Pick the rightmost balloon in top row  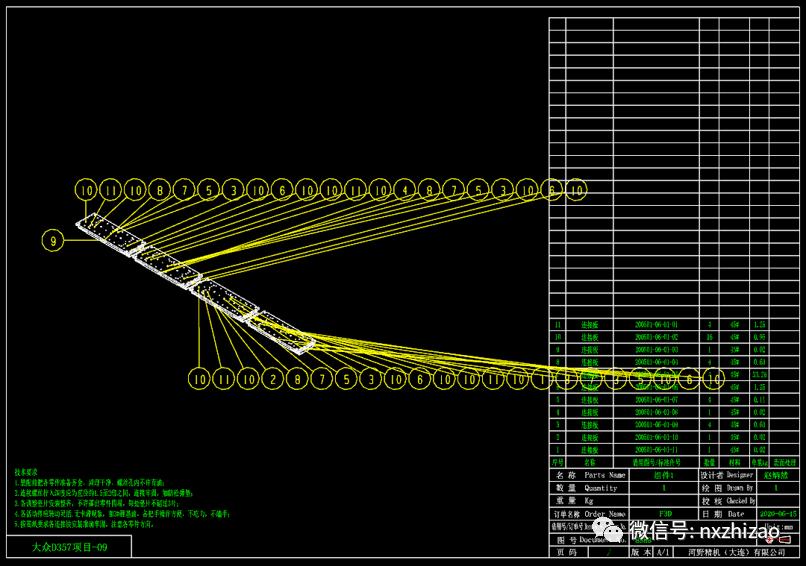coord(577,189)
